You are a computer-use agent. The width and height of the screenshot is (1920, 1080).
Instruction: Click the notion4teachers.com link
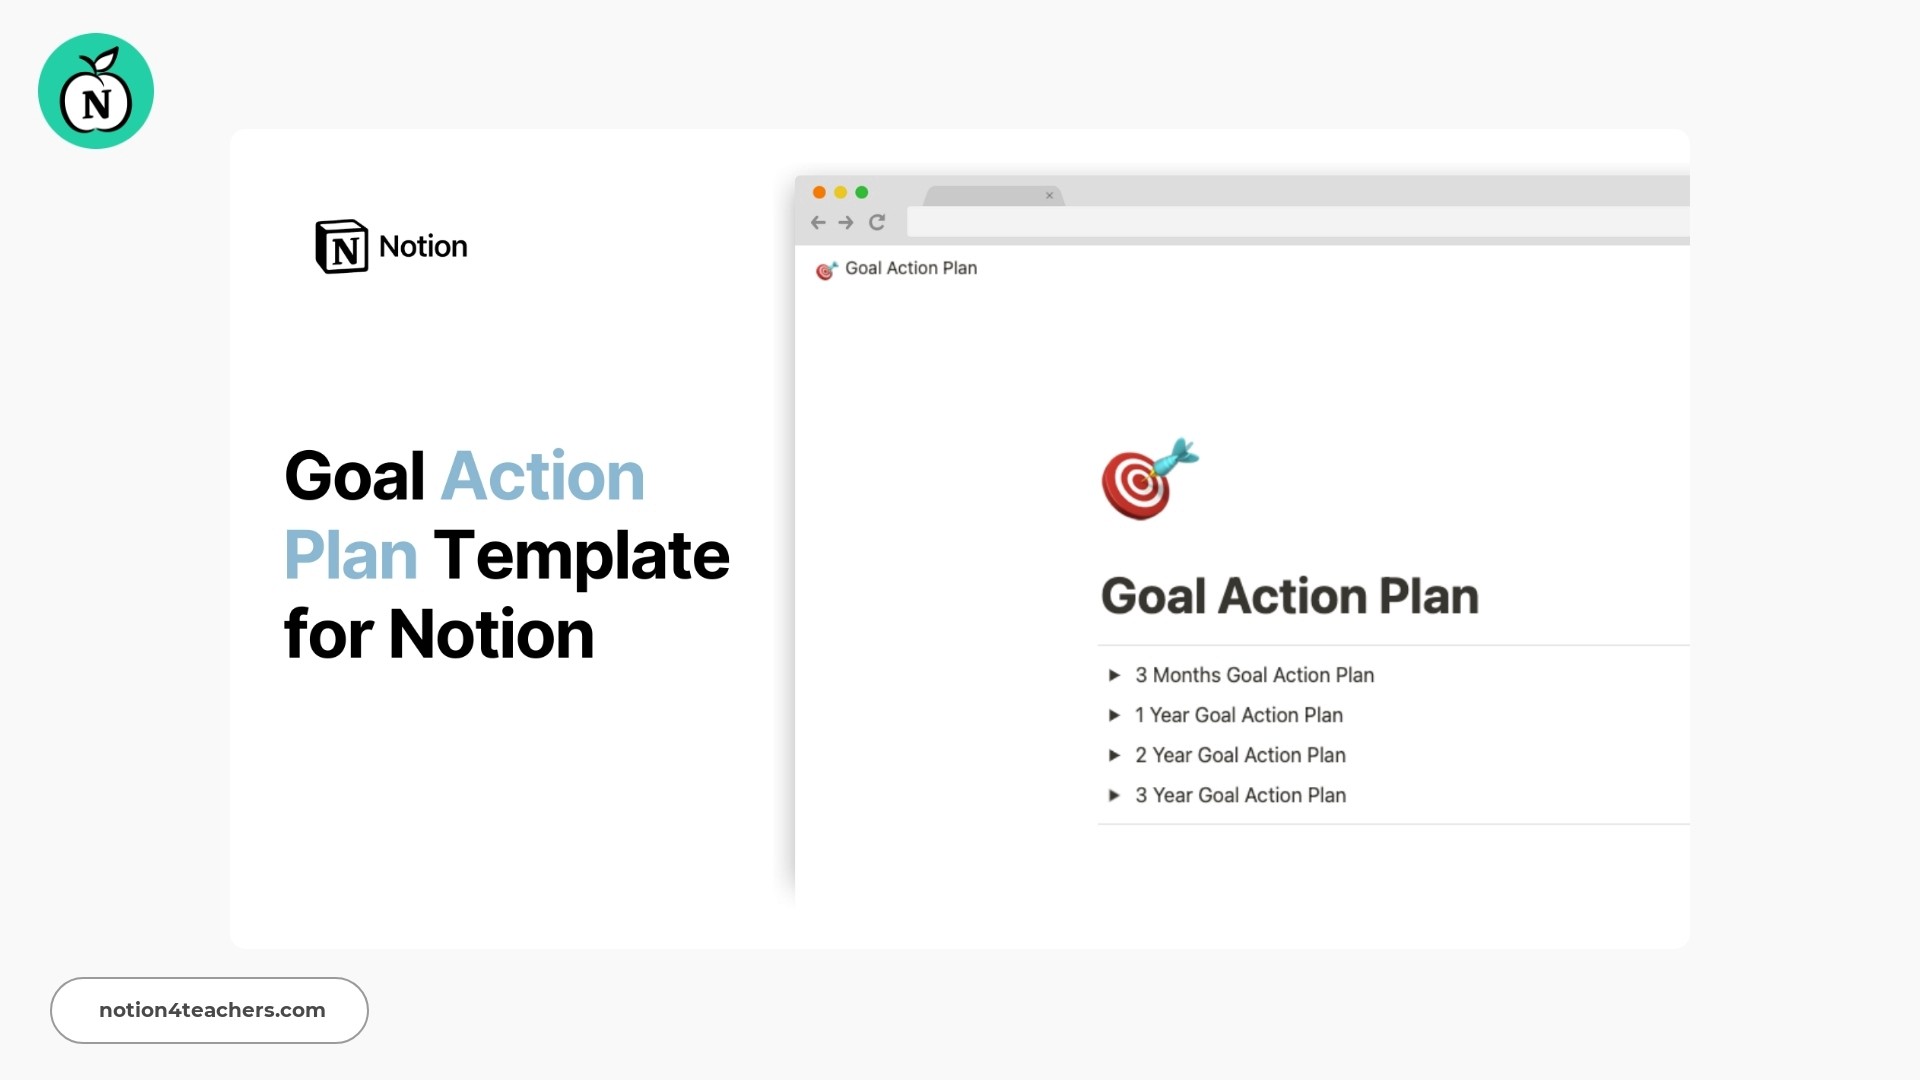tap(210, 1009)
